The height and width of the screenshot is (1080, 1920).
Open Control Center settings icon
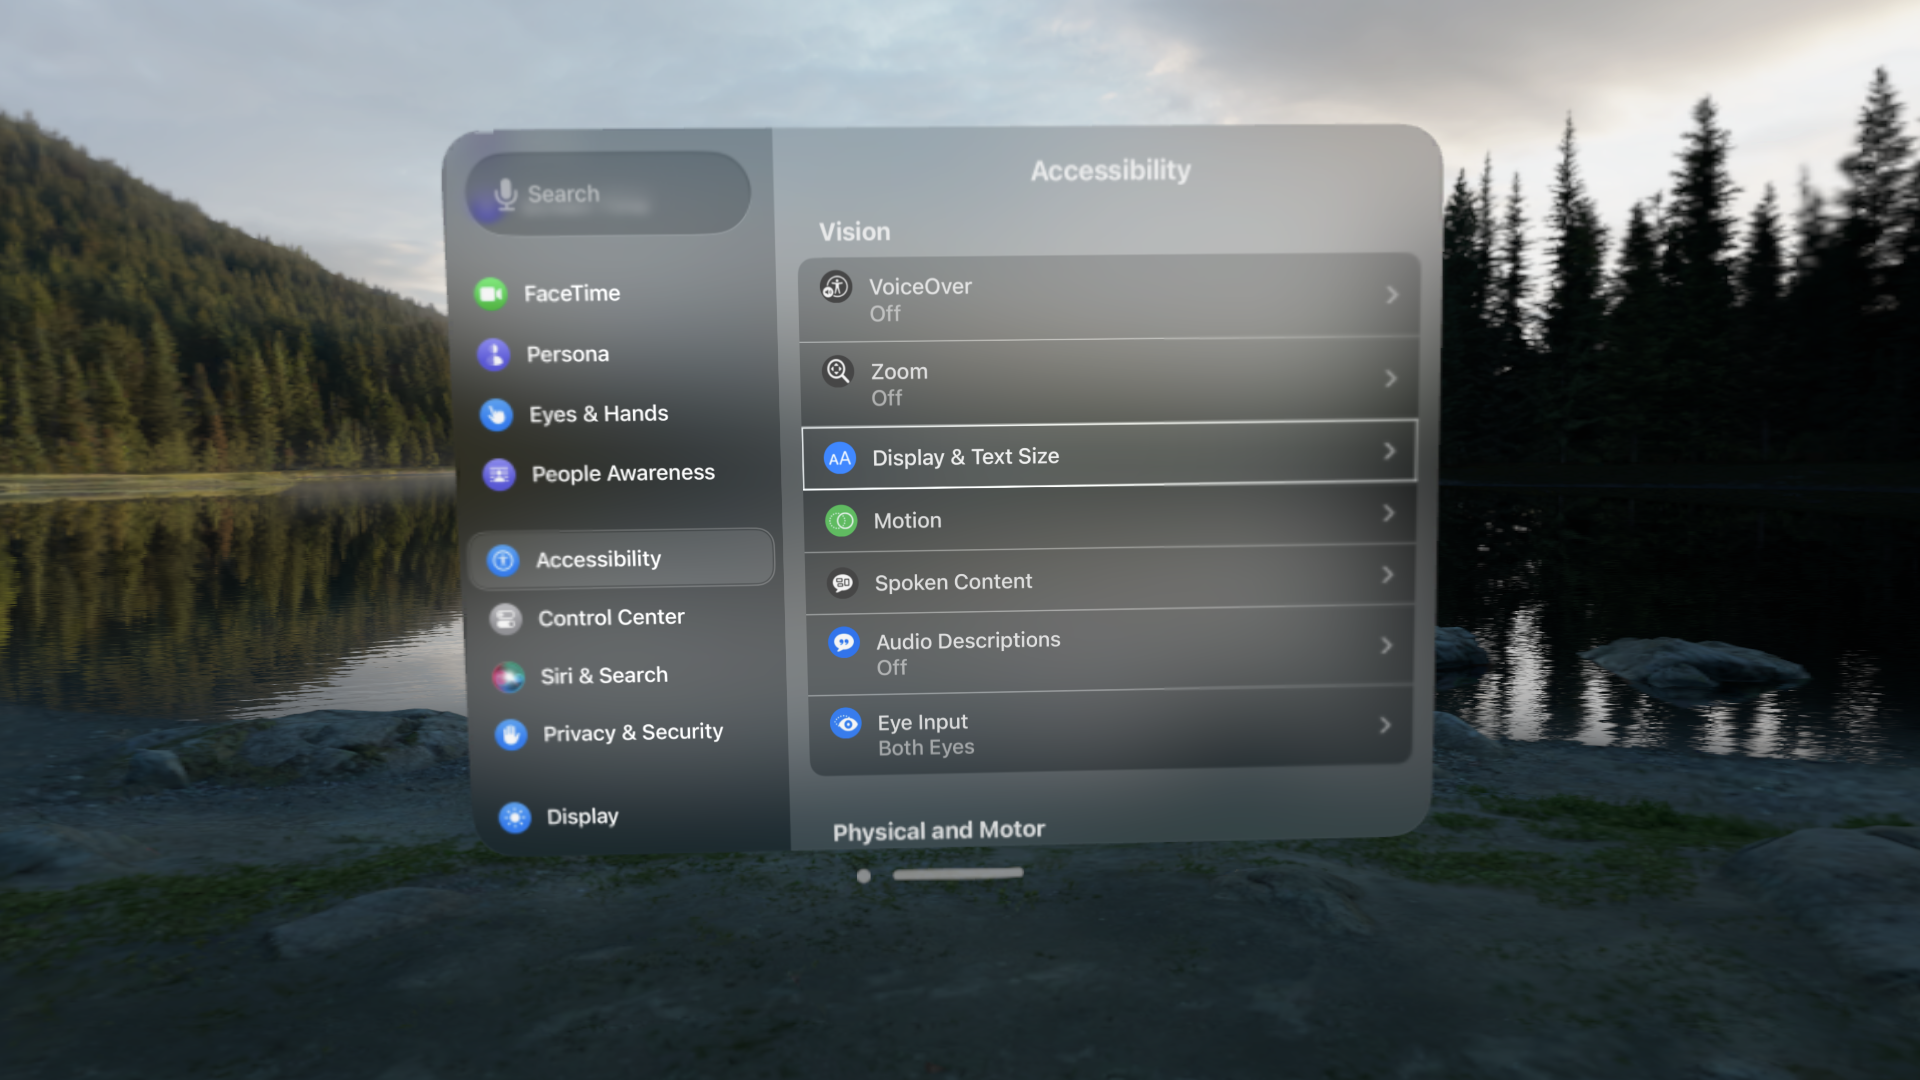pyautogui.click(x=506, y=618)
